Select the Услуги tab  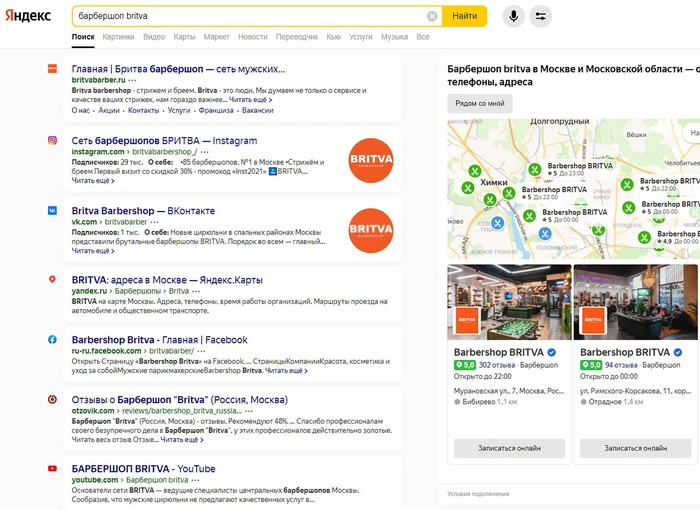point(361,37)
